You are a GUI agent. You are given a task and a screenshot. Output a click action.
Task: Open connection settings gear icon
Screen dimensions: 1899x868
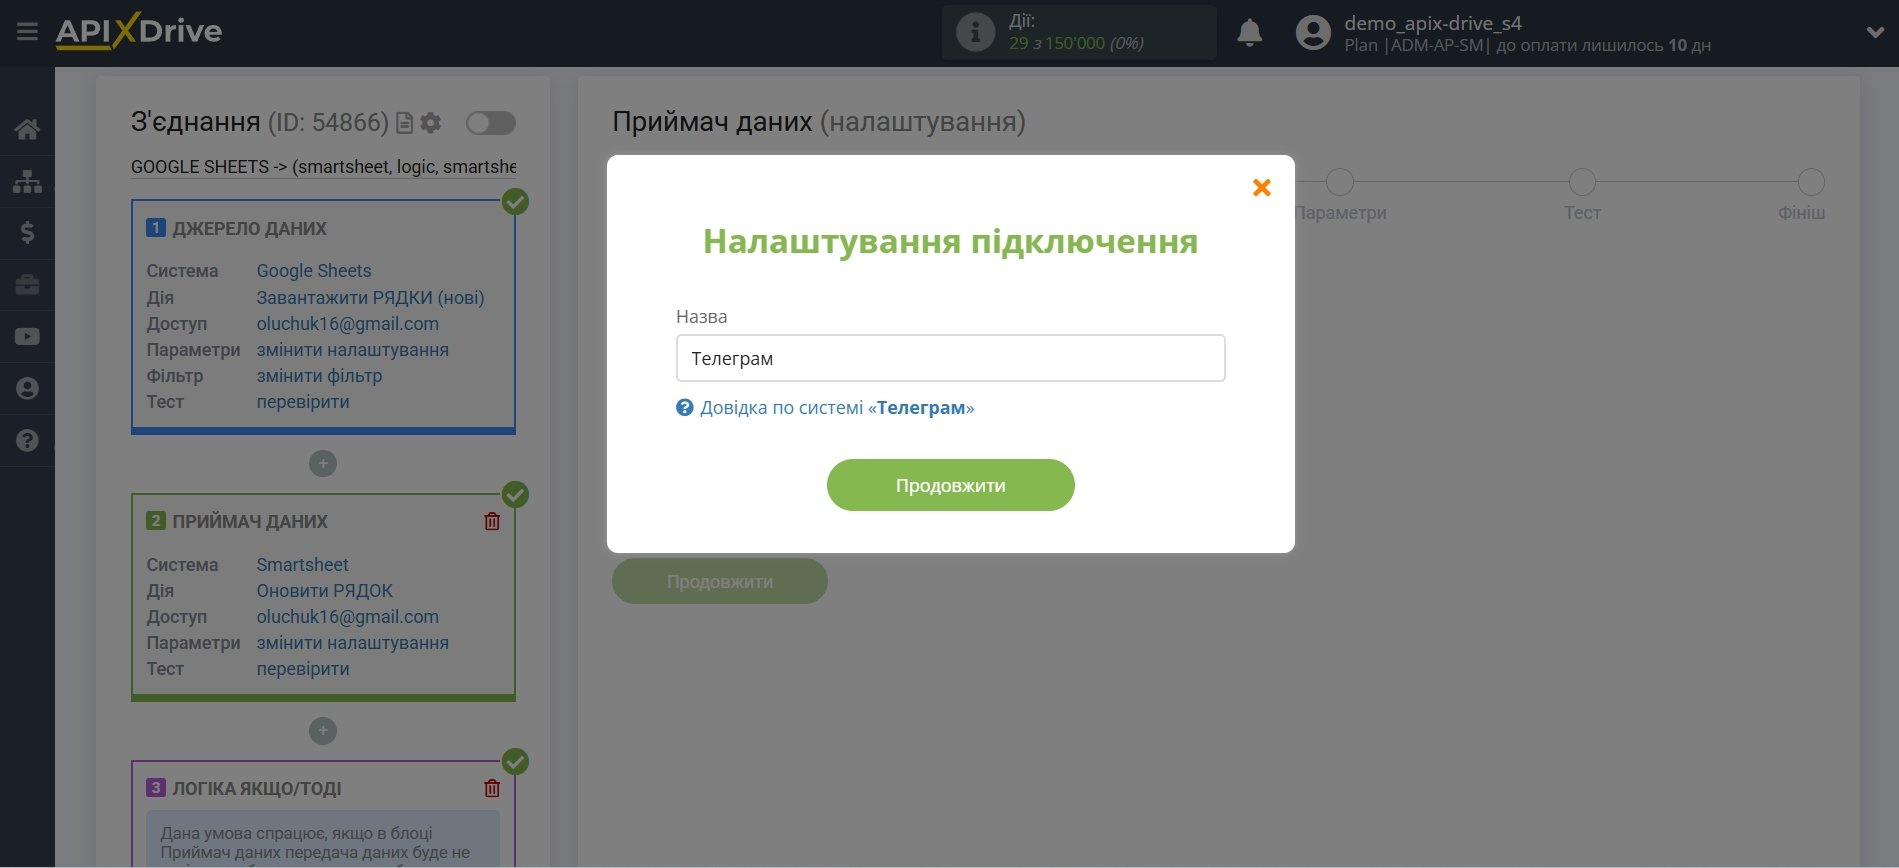pyautogui.click(x=431, y=123)
